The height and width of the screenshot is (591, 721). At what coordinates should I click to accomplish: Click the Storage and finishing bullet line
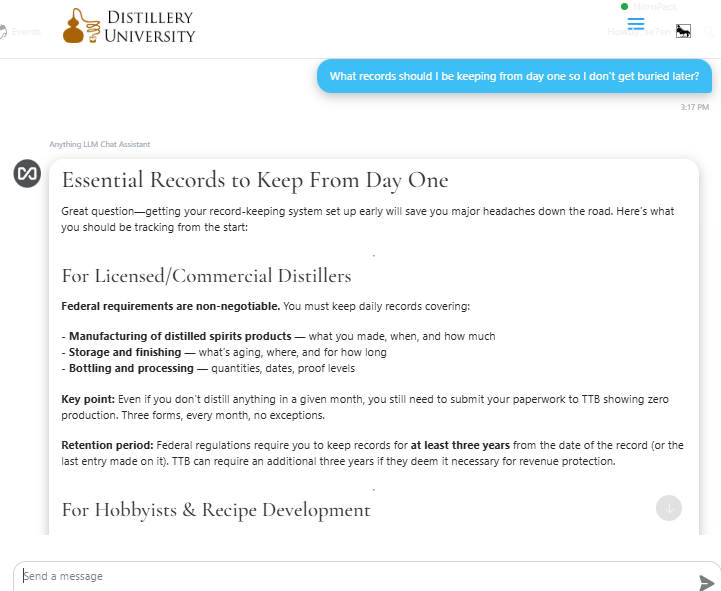pos(224,352)
